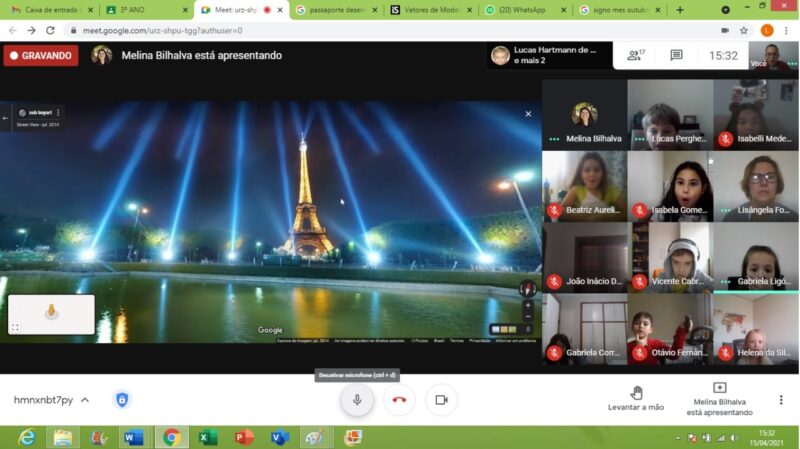Open Excel from the taskbar
The image size is (800, 449).
point(208,437)
